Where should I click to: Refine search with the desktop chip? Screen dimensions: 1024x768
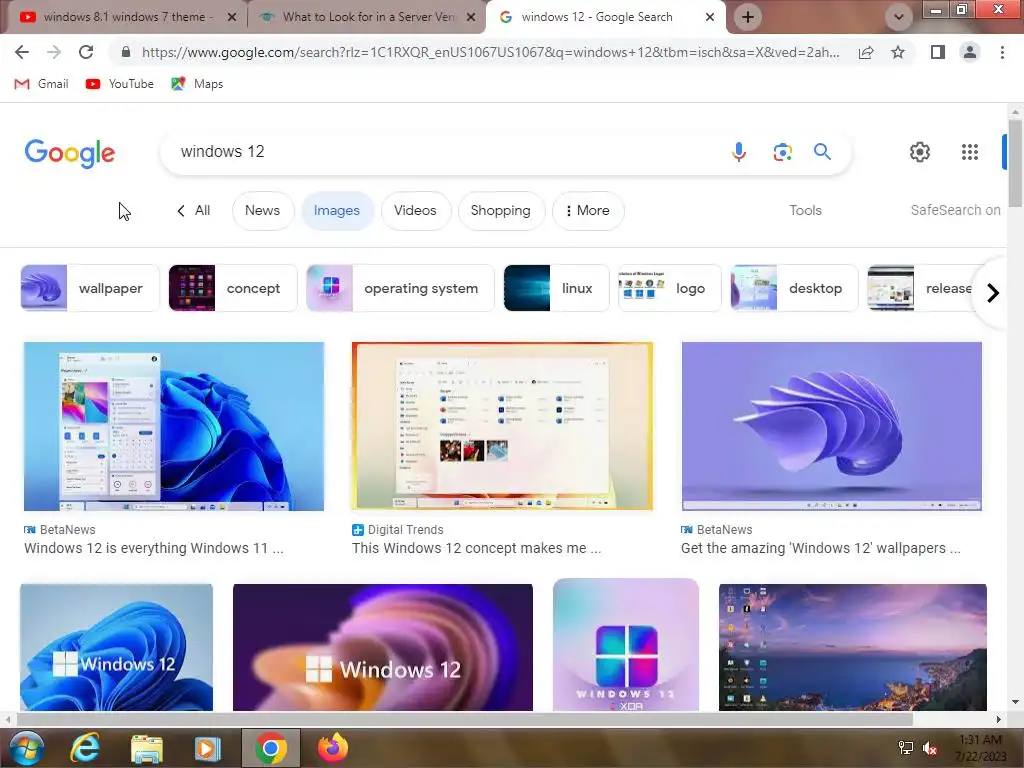794,288
